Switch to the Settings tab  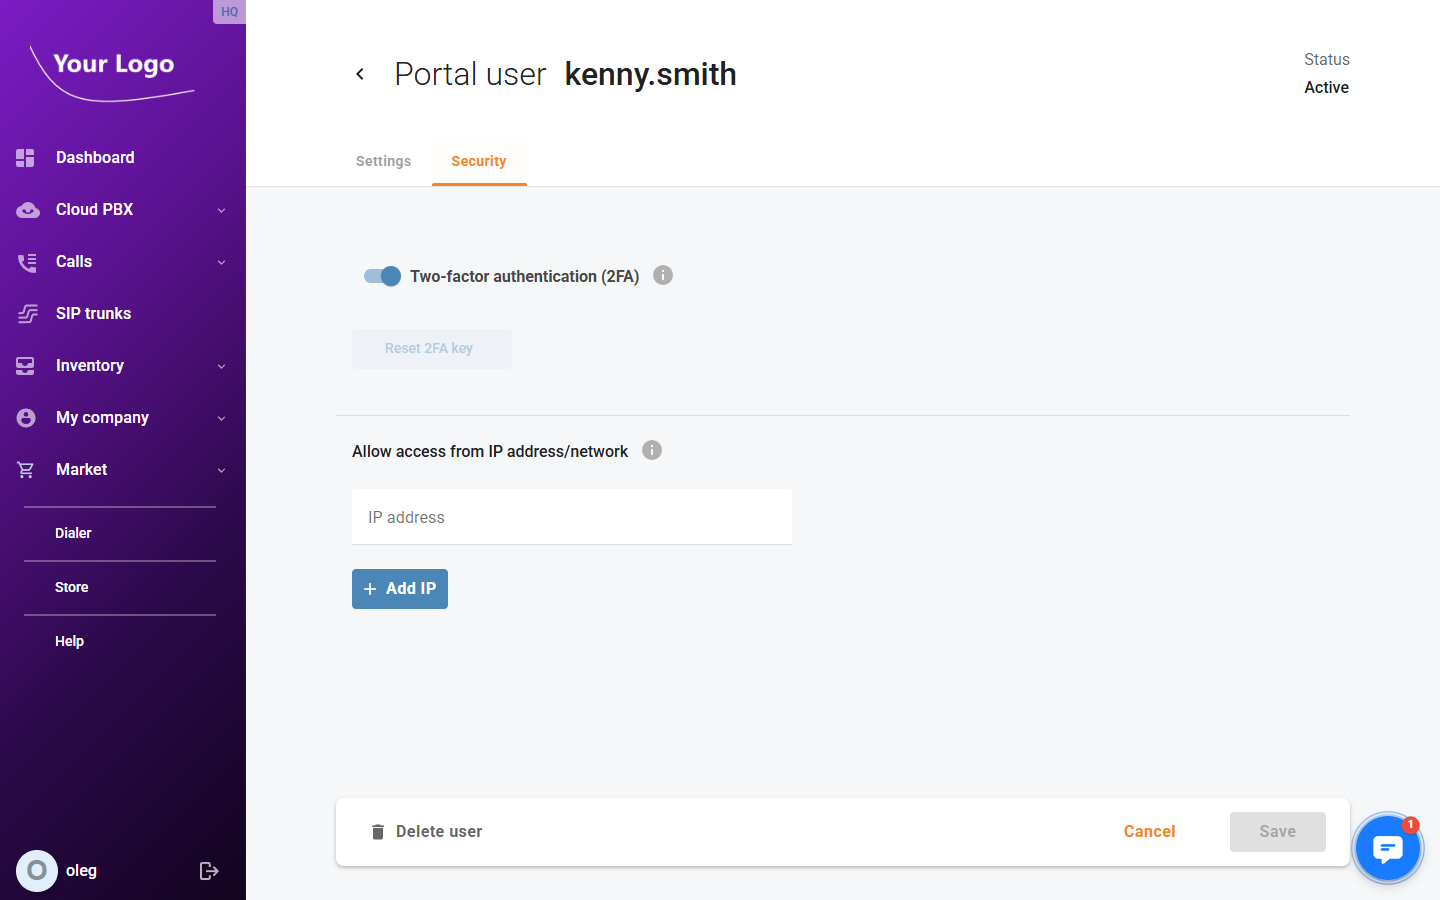coord(383,161)
